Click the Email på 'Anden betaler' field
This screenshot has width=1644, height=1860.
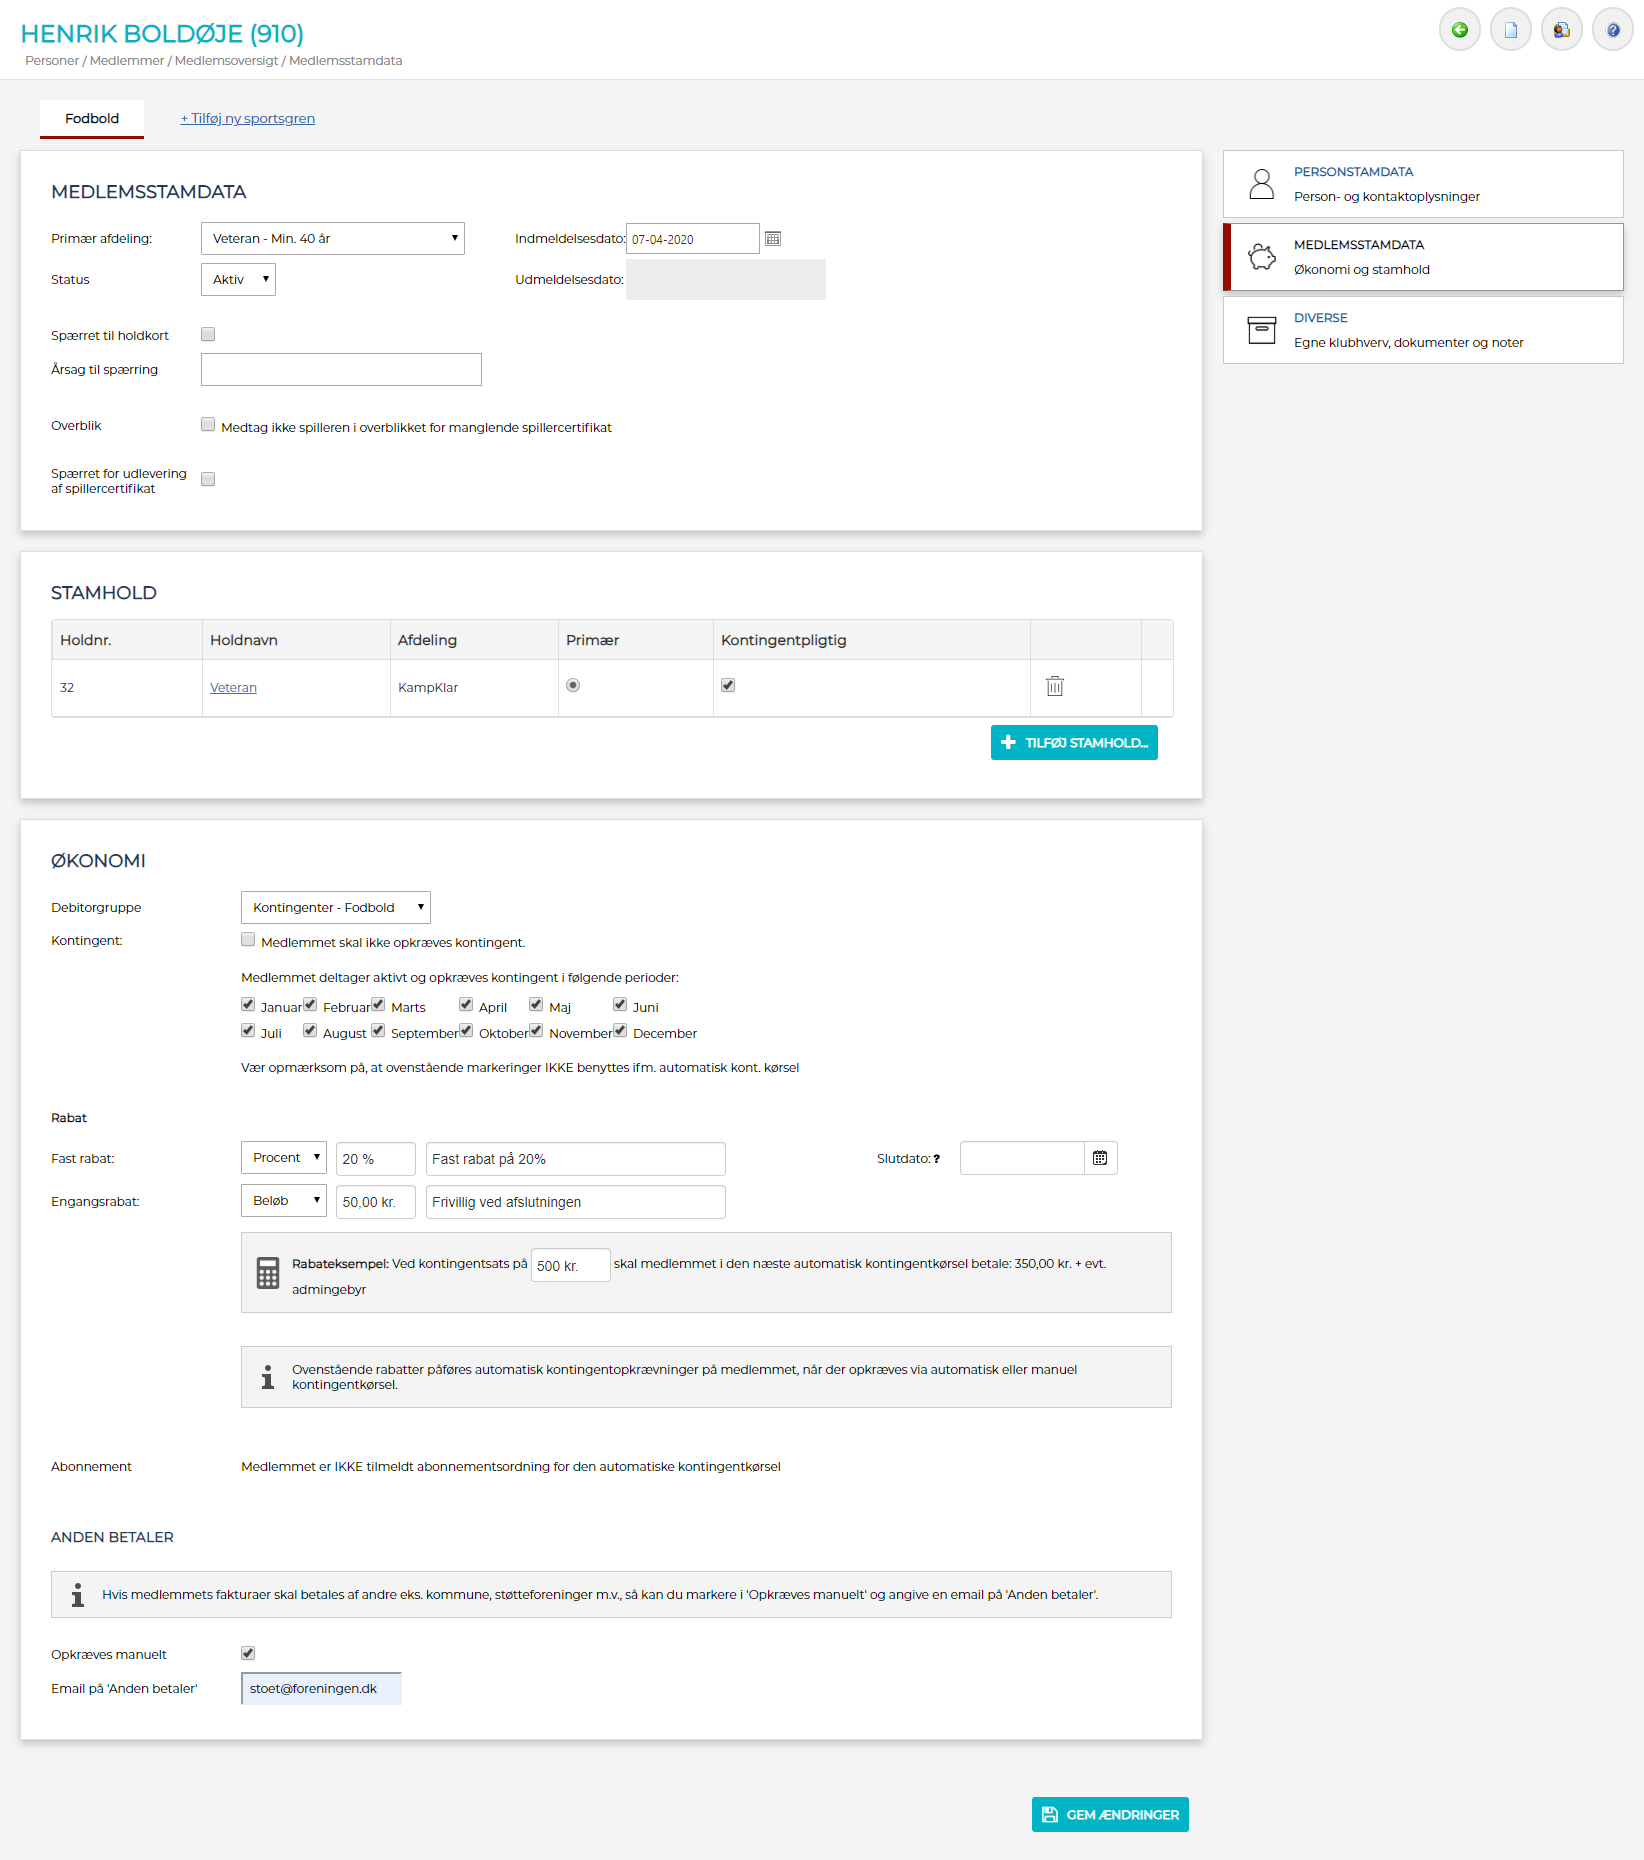click(x=321, y=1689)
